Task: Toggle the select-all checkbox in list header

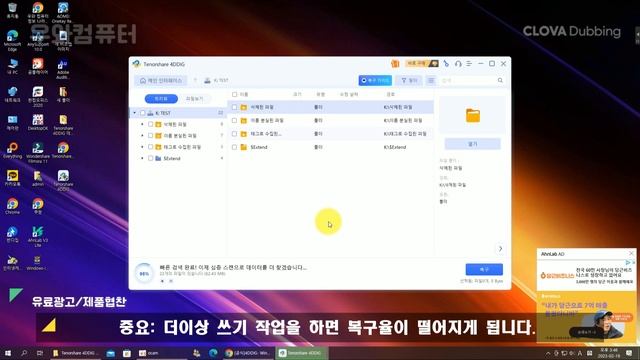Action: click(x=234, y=94)
